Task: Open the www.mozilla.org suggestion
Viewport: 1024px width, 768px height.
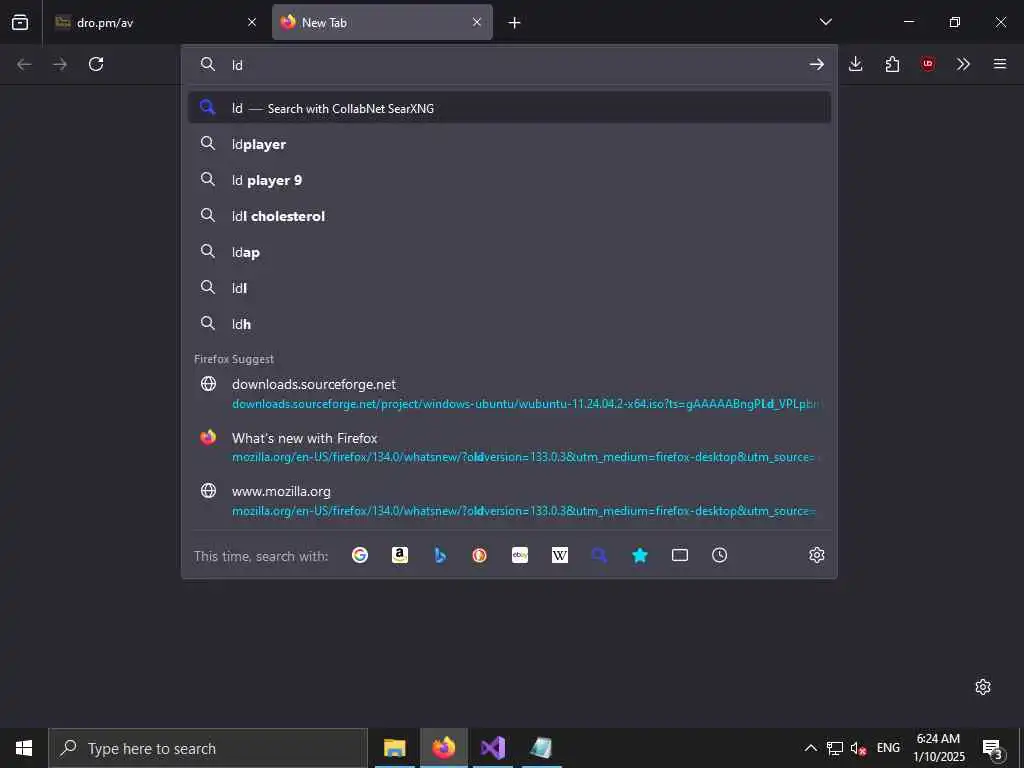Action: click(509, 501)
